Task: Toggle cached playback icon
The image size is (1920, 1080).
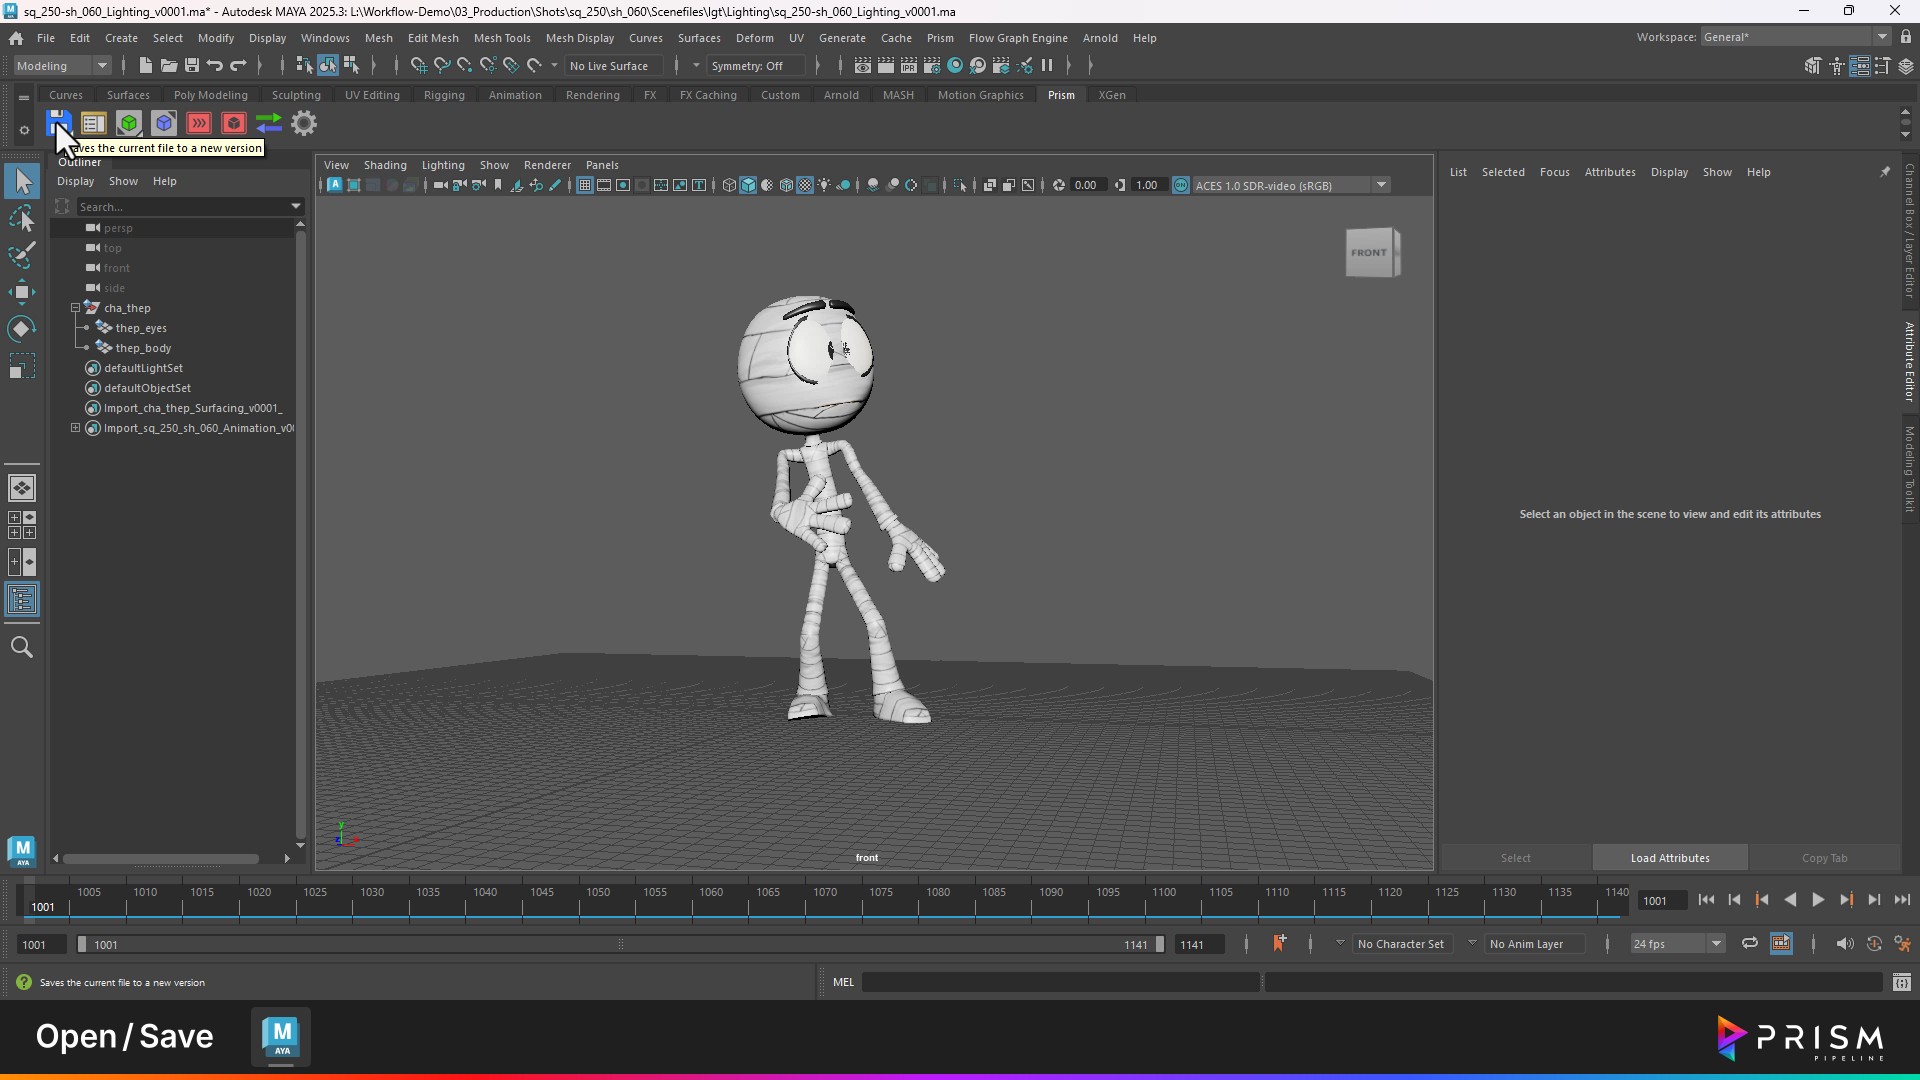Action: (1781, 943)
